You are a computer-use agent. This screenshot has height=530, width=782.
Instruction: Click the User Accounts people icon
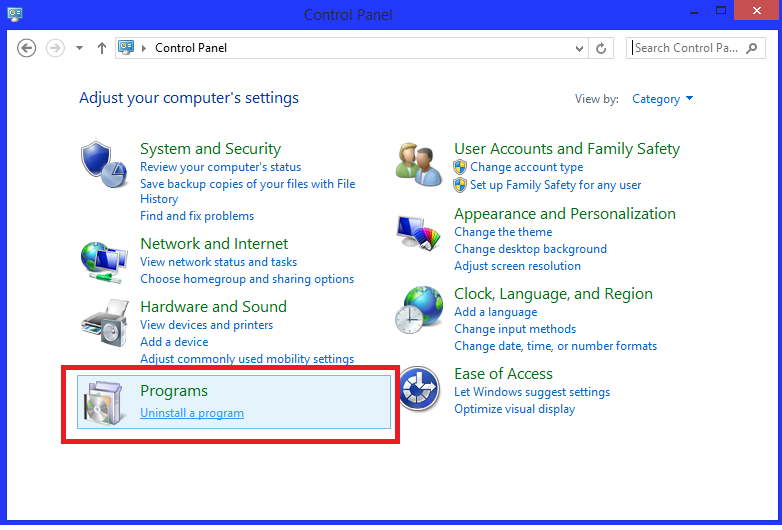419,163
